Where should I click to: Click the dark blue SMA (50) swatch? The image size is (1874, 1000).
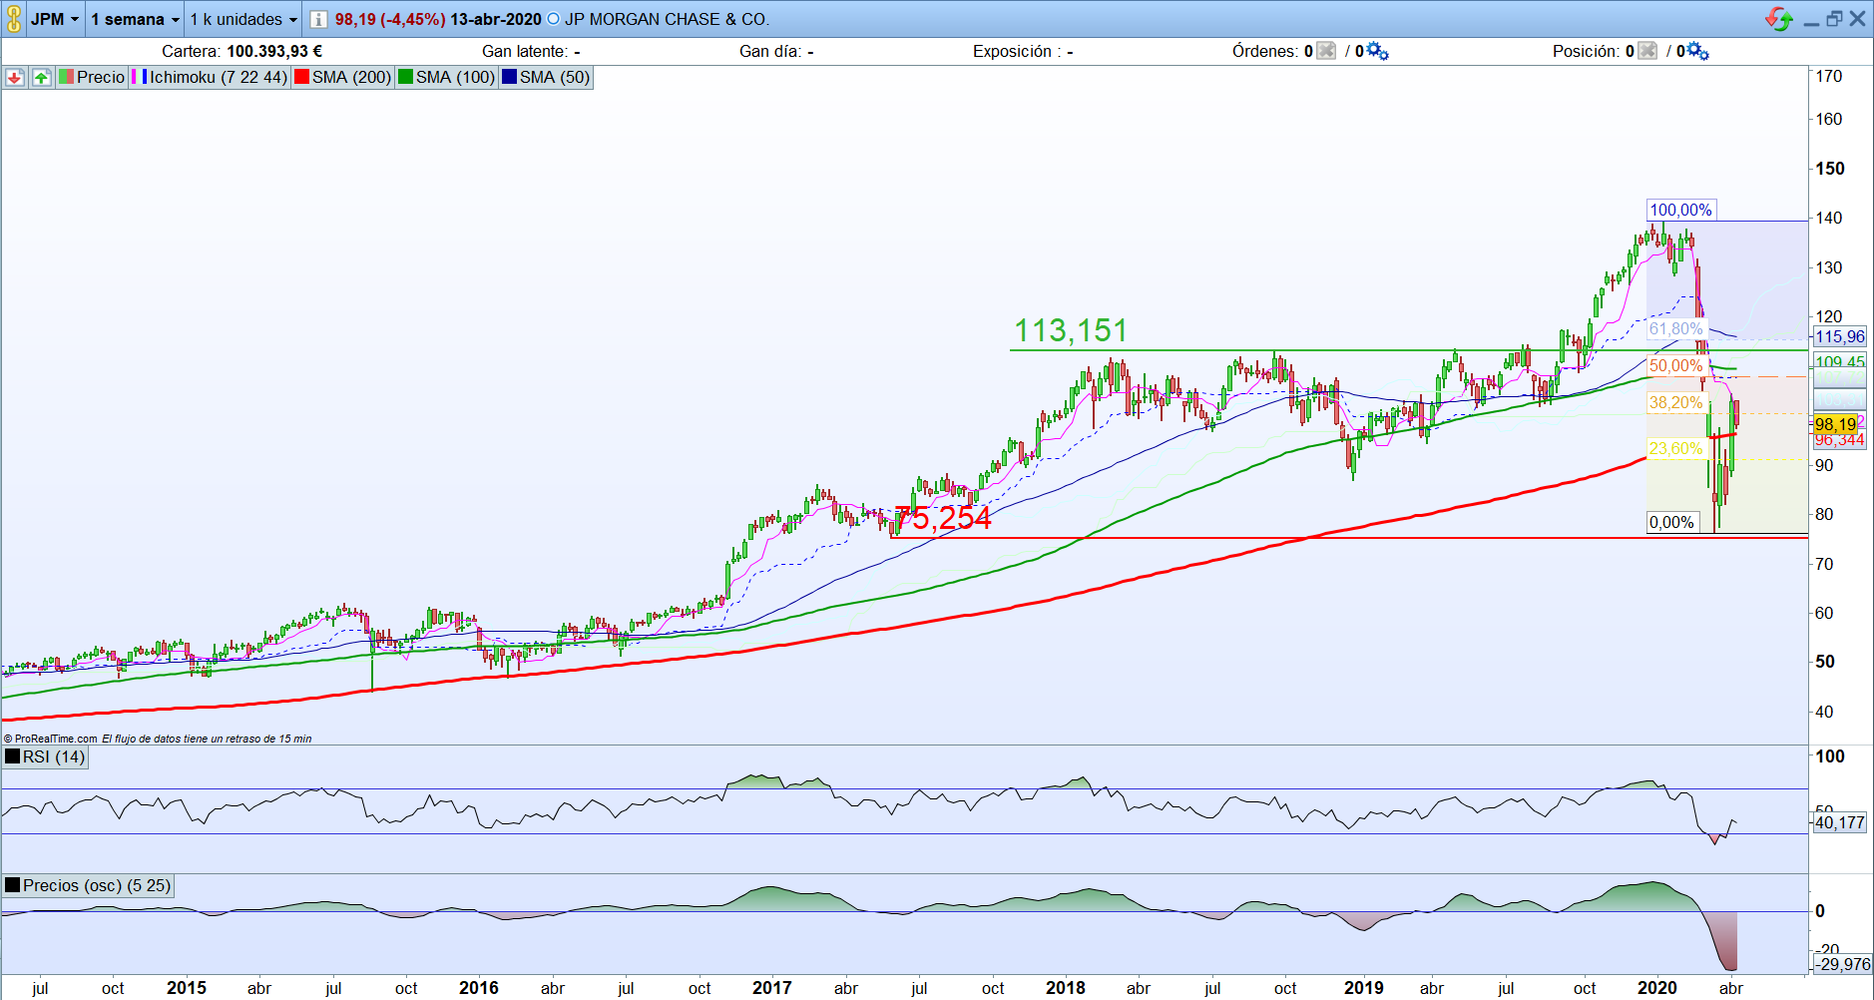coord(509,77)
